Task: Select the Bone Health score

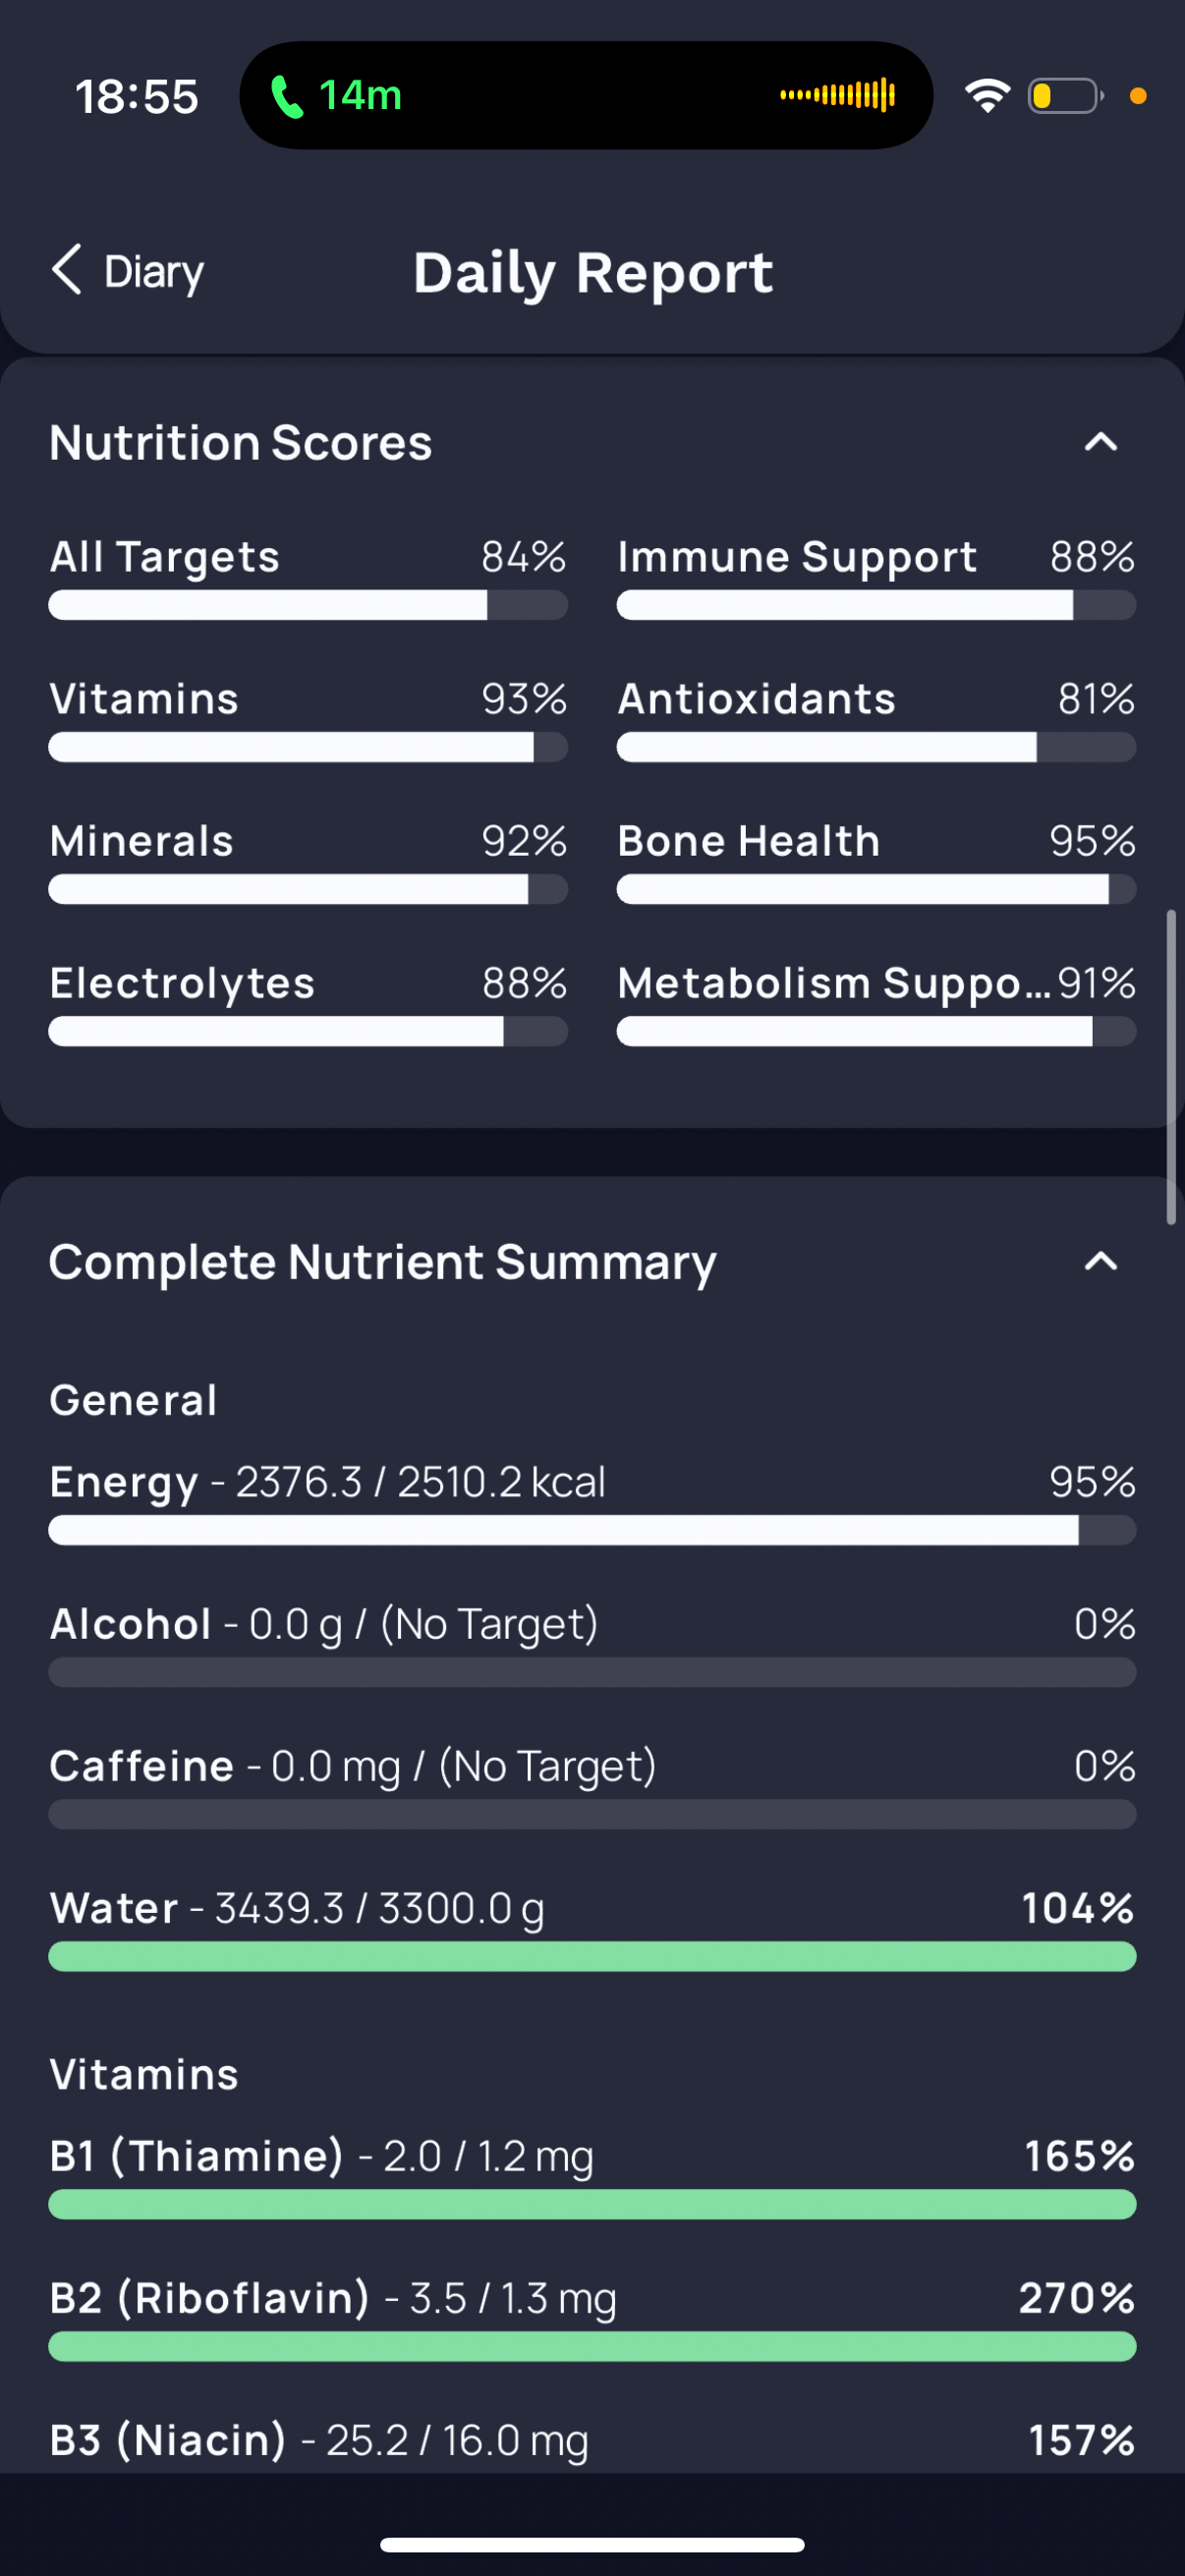Action: click(x=876, y=861)
